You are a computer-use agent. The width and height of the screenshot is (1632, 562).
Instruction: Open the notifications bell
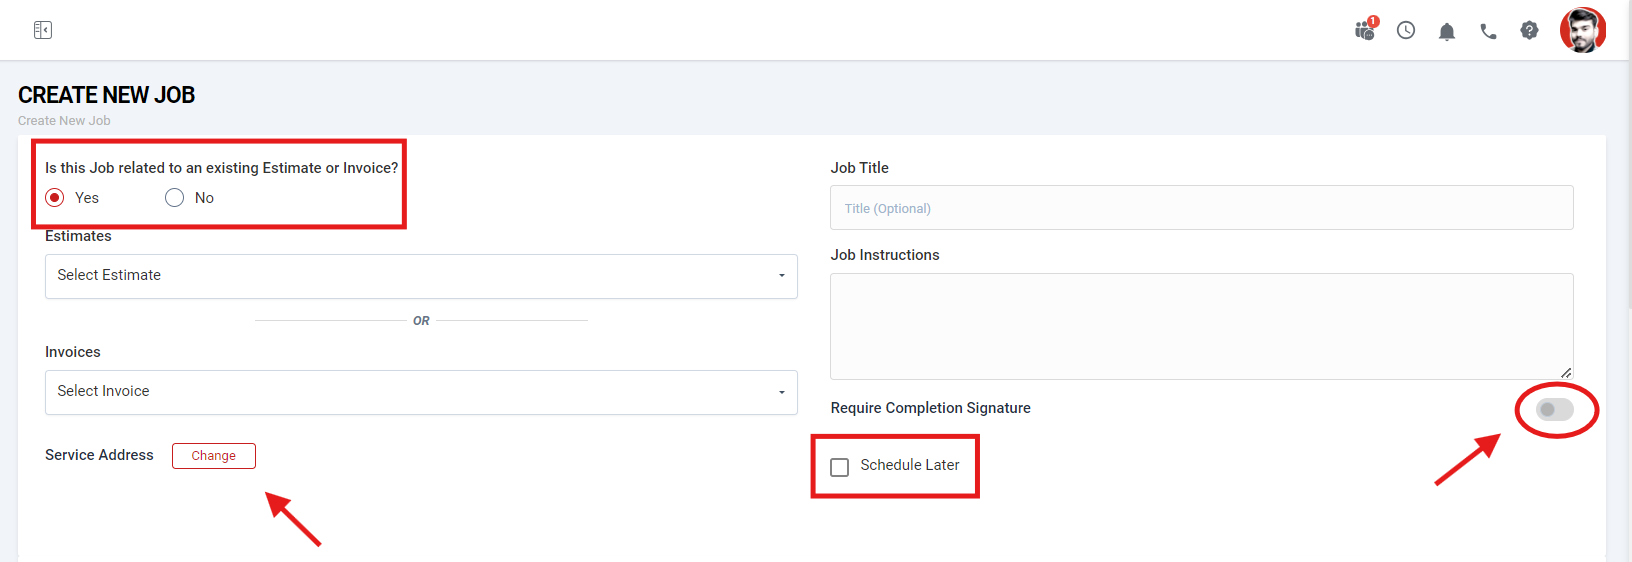tap(1447, 32)
